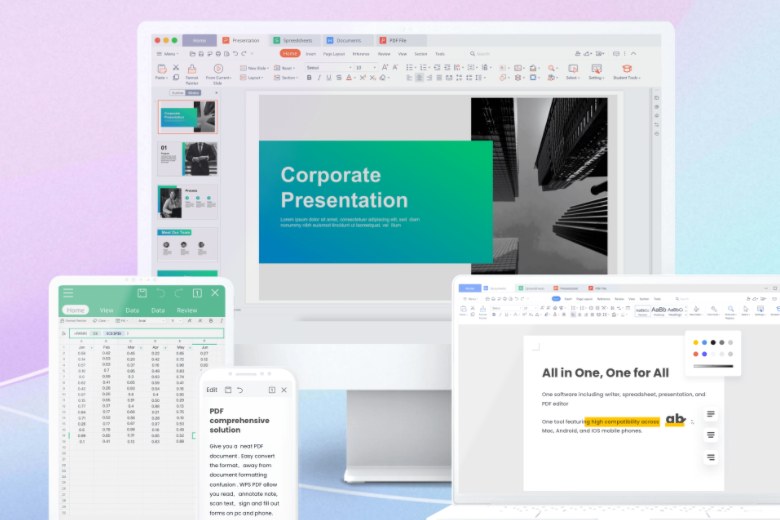
Task: Toggle Underline in the presentation ribbon
Action: [328, 78]
